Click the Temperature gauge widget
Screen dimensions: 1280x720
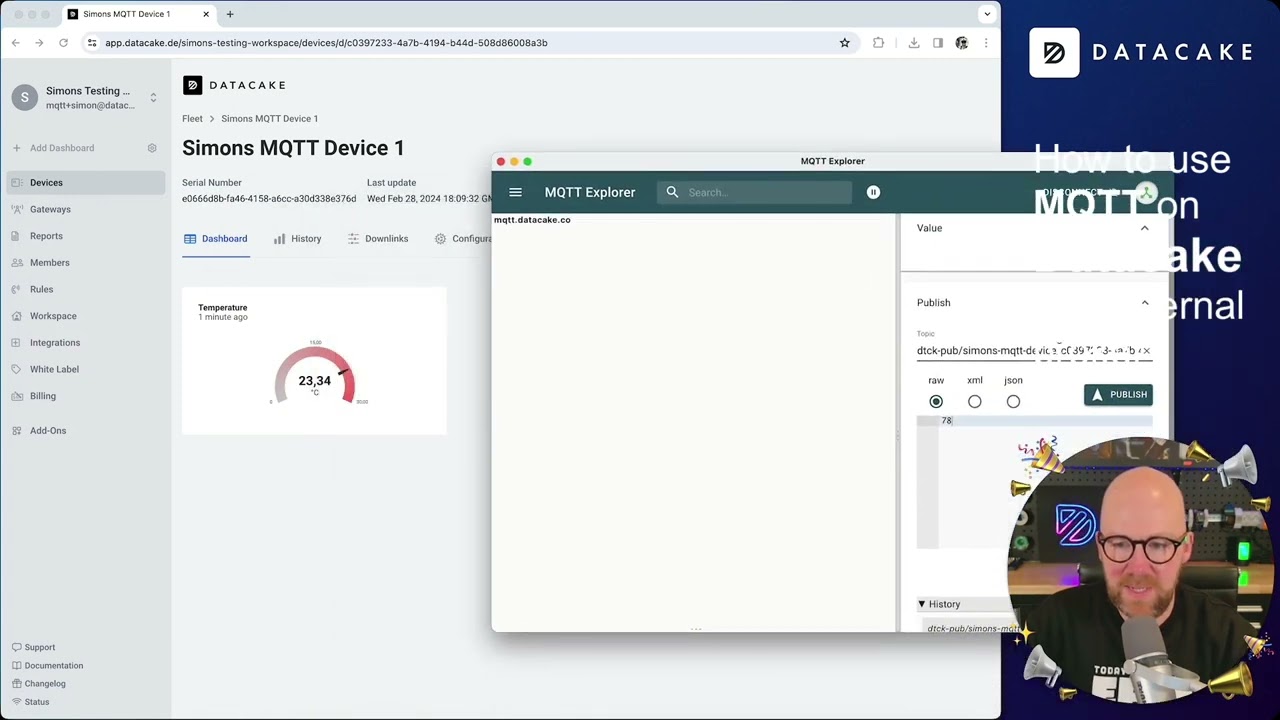314,361
